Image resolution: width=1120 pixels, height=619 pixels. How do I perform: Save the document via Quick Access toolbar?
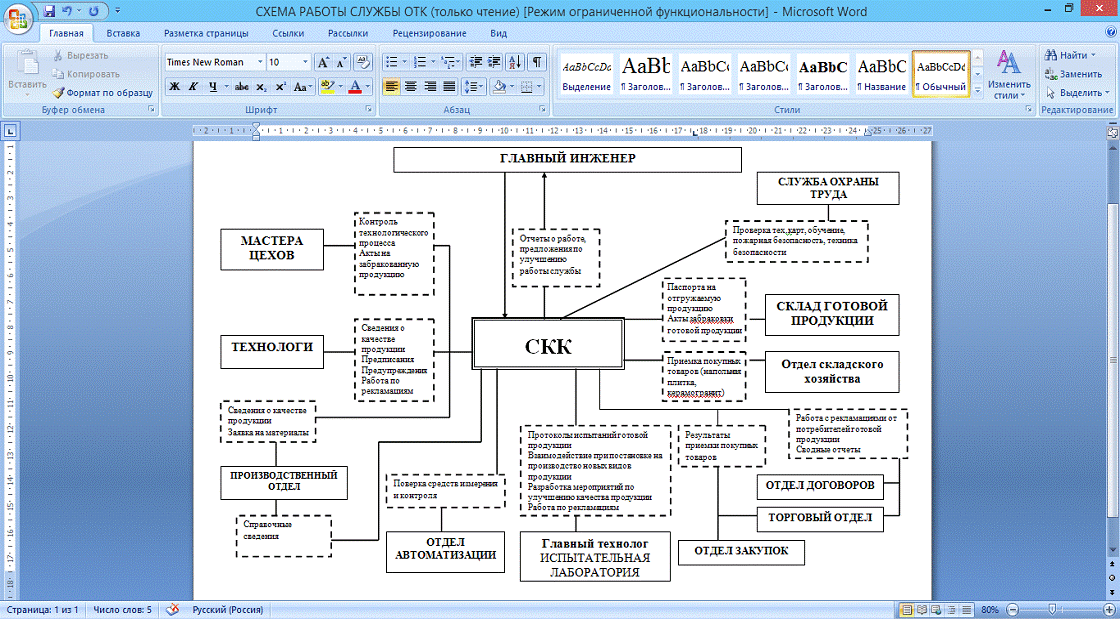tap(49, 12)
